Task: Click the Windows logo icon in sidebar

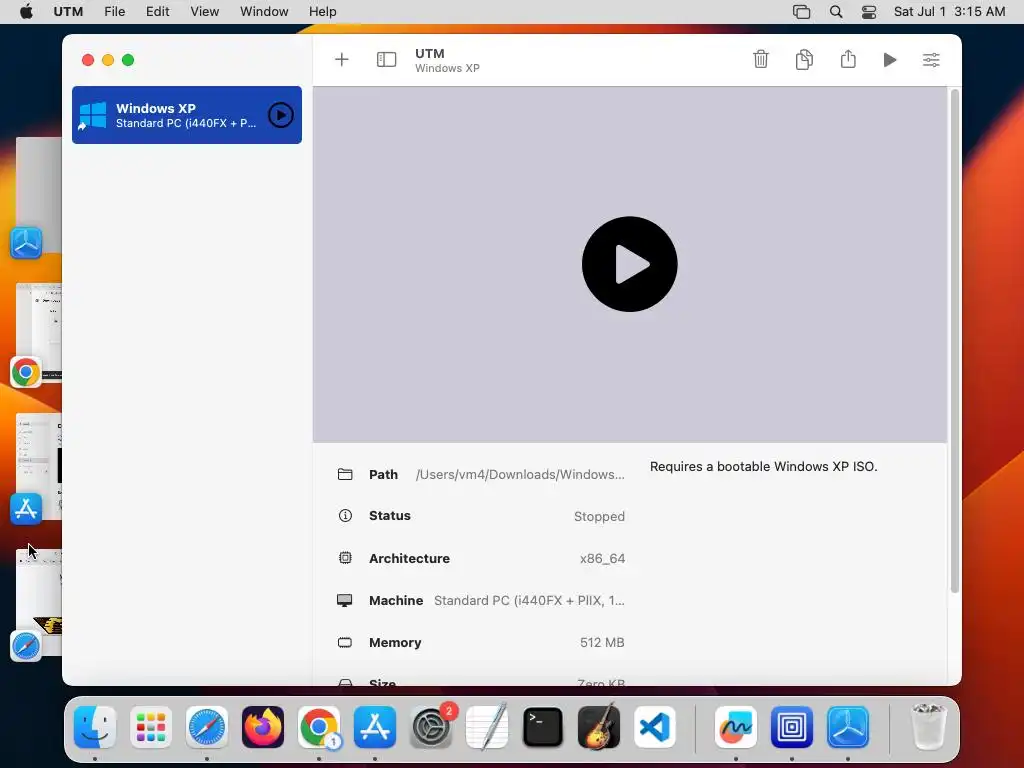Action: coord(93,115)
